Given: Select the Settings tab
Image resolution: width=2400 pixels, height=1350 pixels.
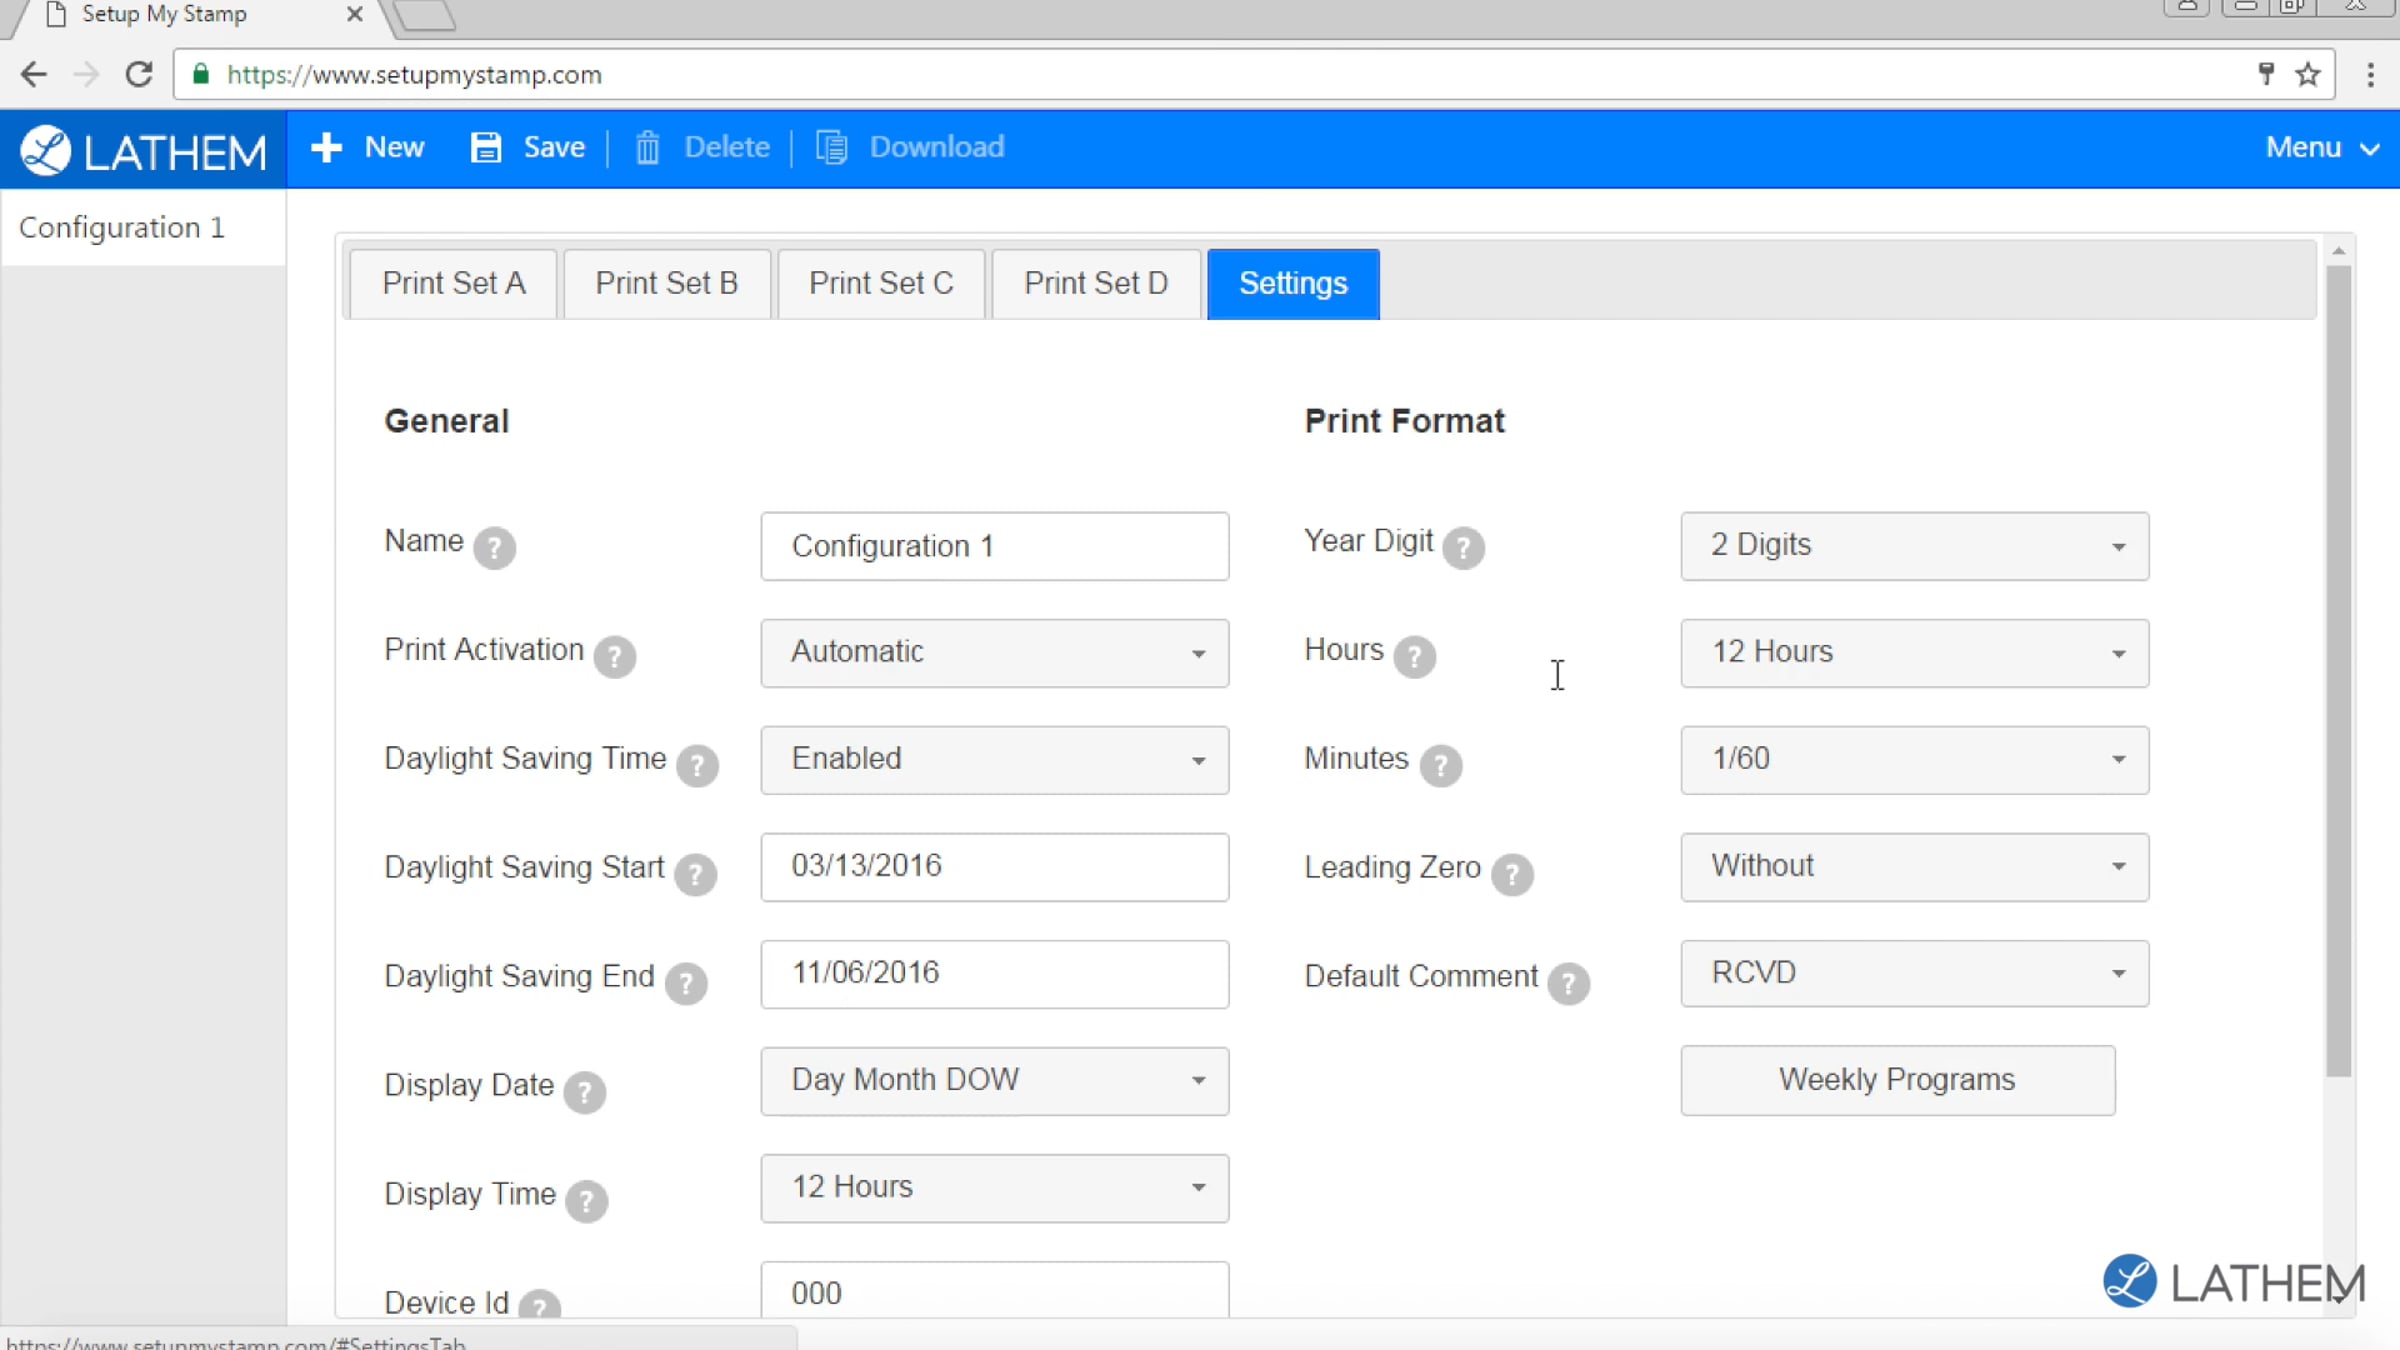Looking at the screenshot, I should click(1293, 284).
